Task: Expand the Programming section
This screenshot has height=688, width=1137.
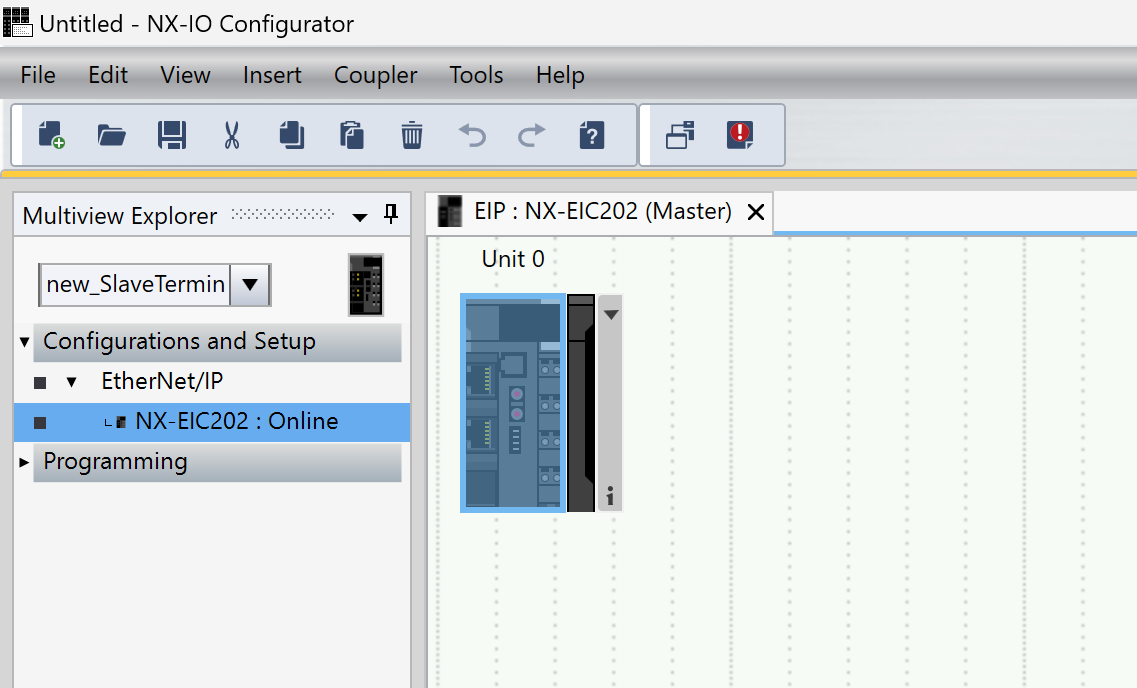Action: coord(24,462)
